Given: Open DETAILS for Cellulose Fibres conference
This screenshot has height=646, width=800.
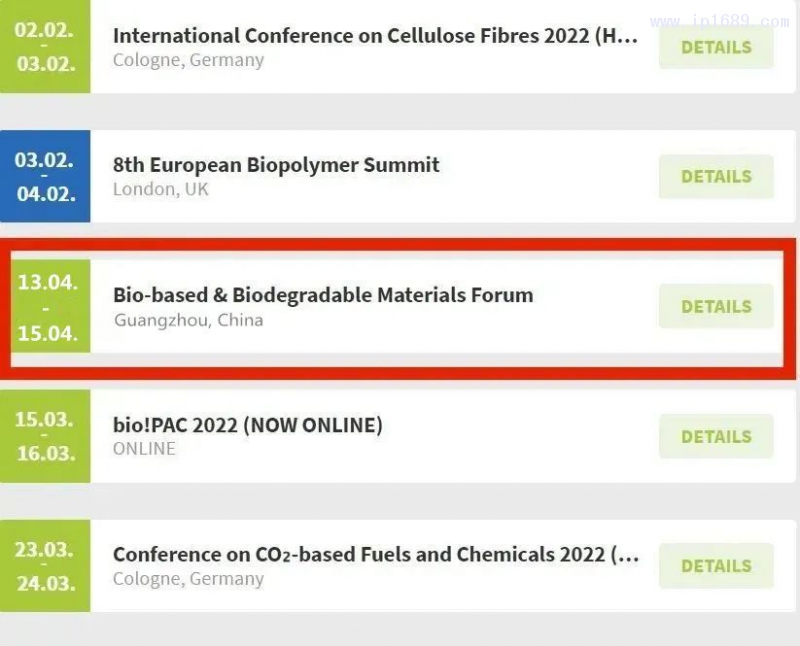Looking at the screenshot, I should pos(715,47).
